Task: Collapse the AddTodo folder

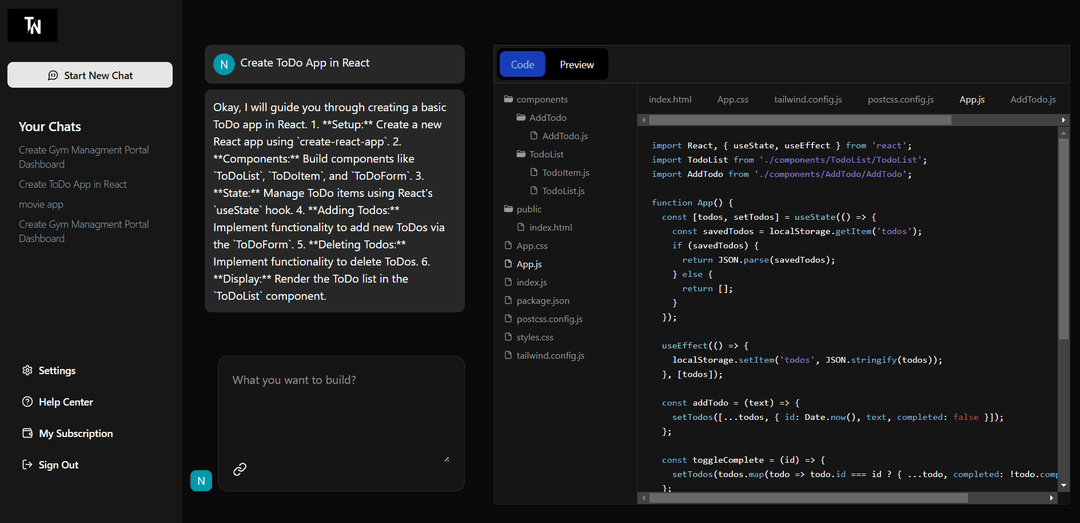Action: pyautogui.click(x=542, y=118)
